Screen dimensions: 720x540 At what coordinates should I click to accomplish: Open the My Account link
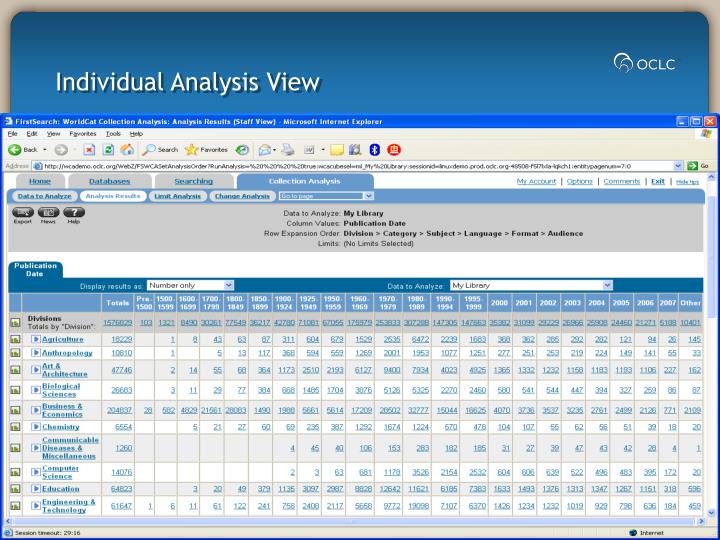pyautogui.click(x=536, y=181)
